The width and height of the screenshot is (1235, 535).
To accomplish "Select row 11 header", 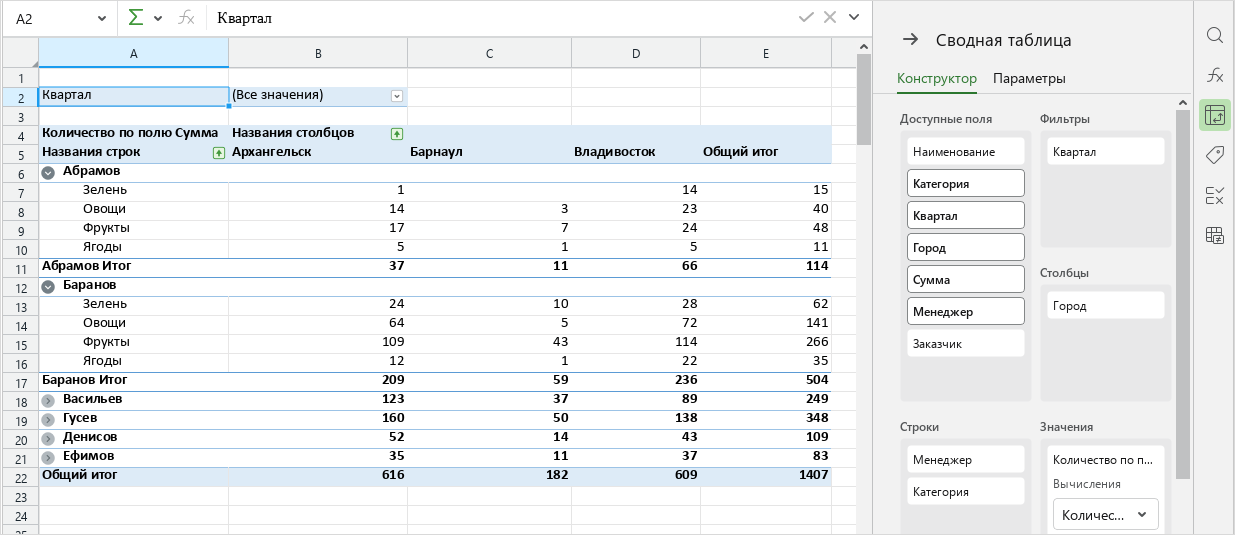I will point(19,267).
